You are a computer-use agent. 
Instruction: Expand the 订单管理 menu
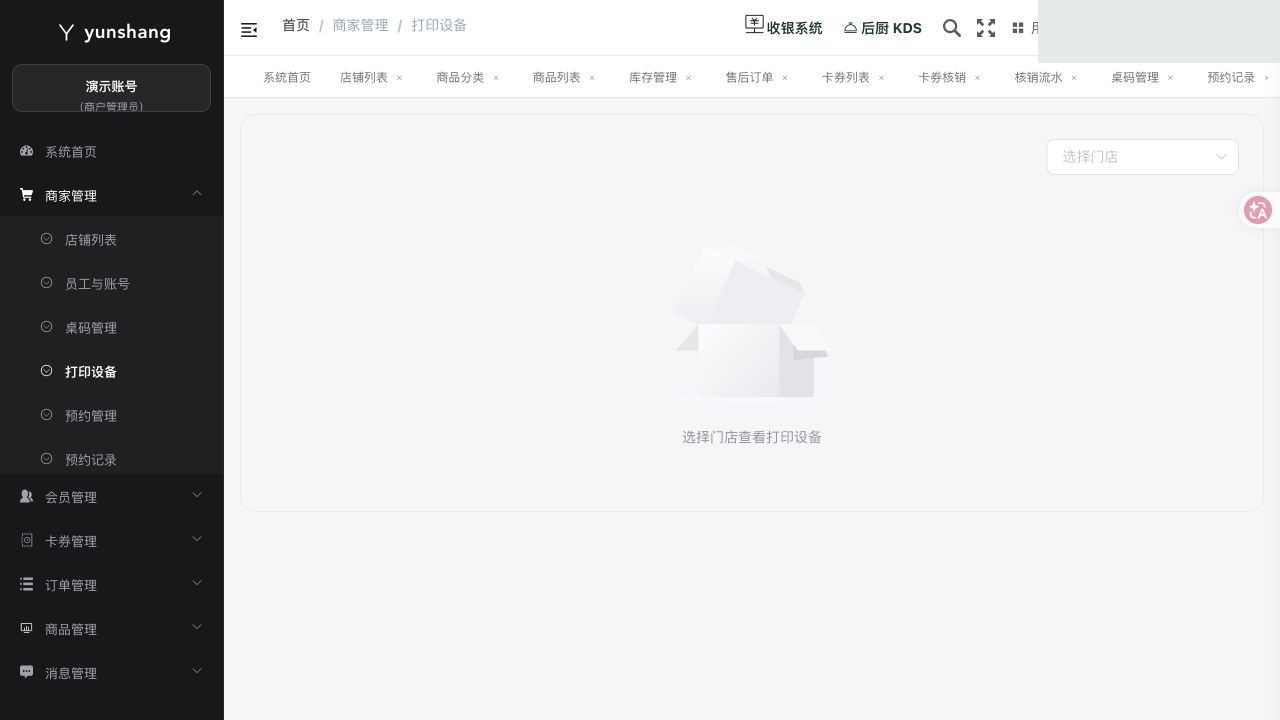111,585
